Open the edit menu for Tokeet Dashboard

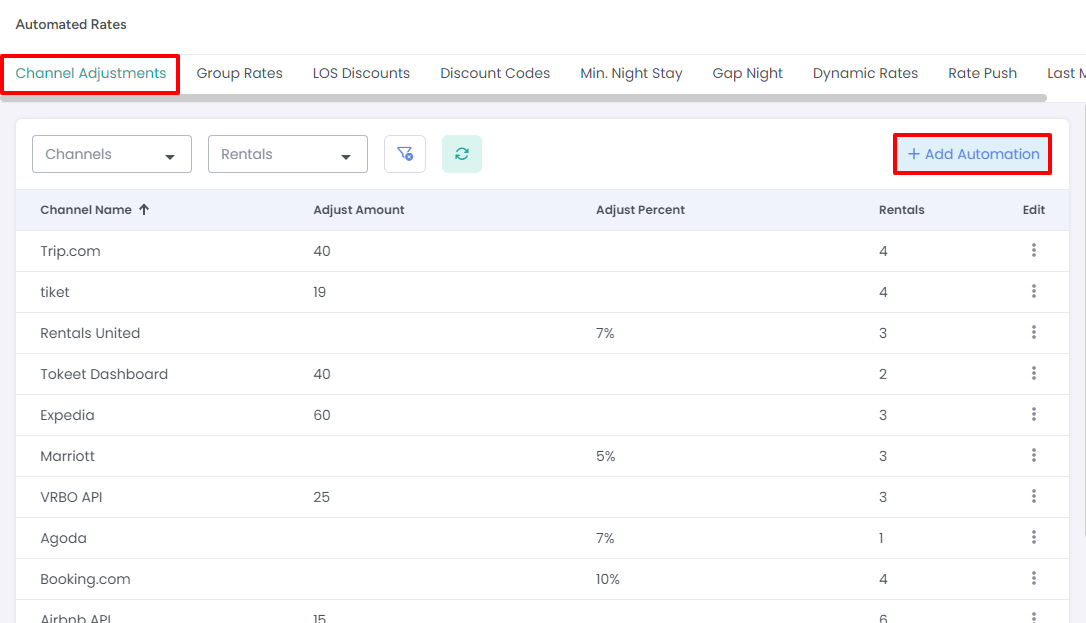1033,373
